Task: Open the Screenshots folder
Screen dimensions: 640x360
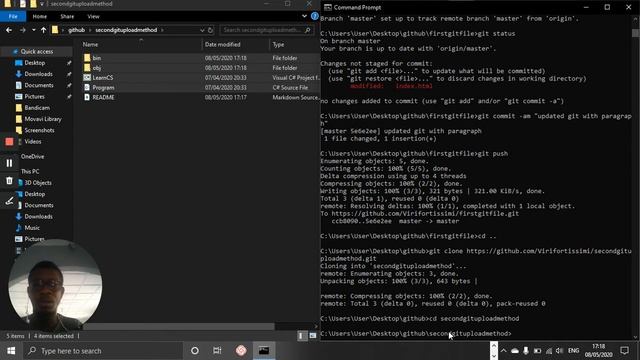Action: click(39, 130)
